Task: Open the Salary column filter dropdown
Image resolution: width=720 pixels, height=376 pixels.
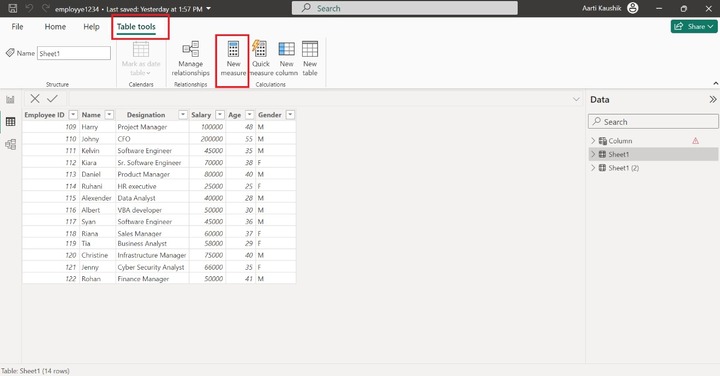Action: 220,115
